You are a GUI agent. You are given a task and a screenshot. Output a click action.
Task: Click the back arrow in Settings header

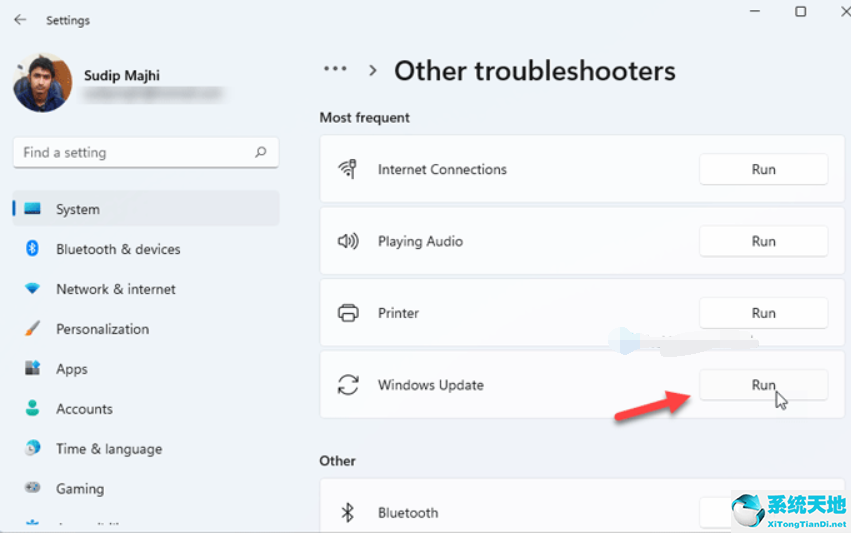coord(20,20)
